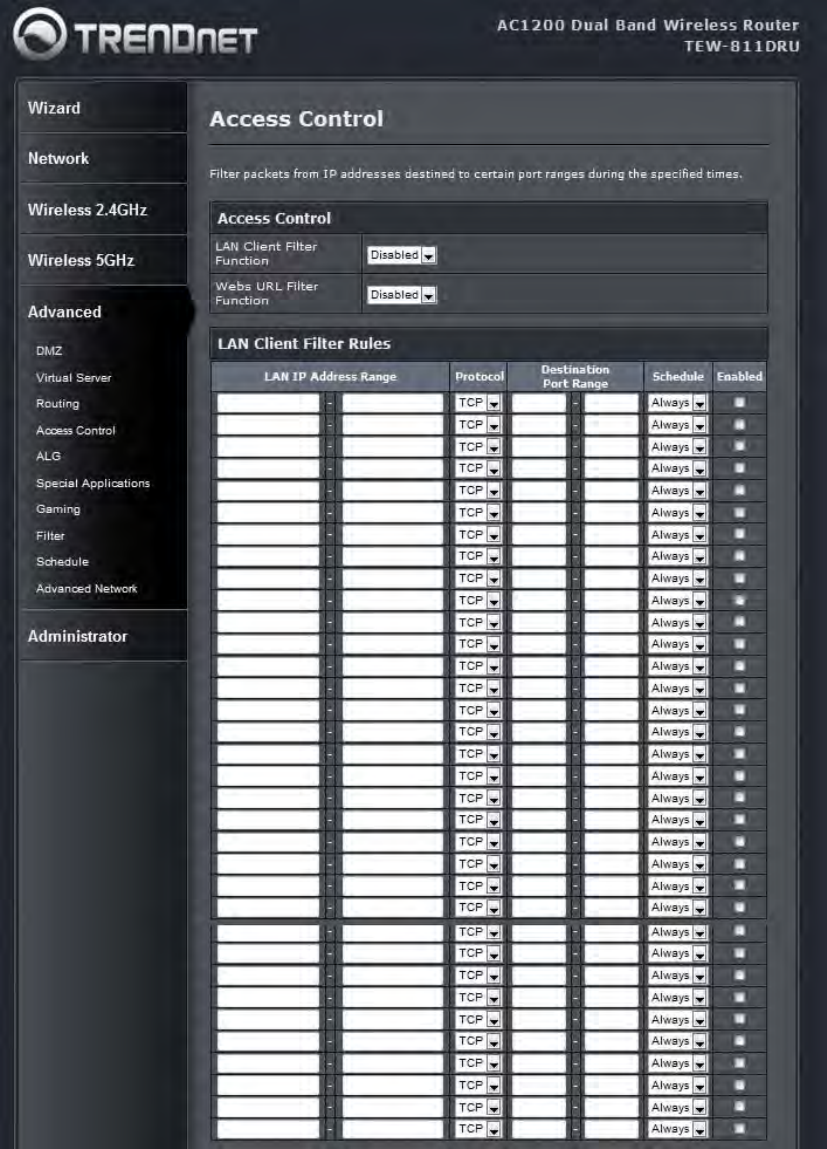Select Access Control in the sidebar
The width and height of the screenshot is (827, 1149).
tap(75, 430)
